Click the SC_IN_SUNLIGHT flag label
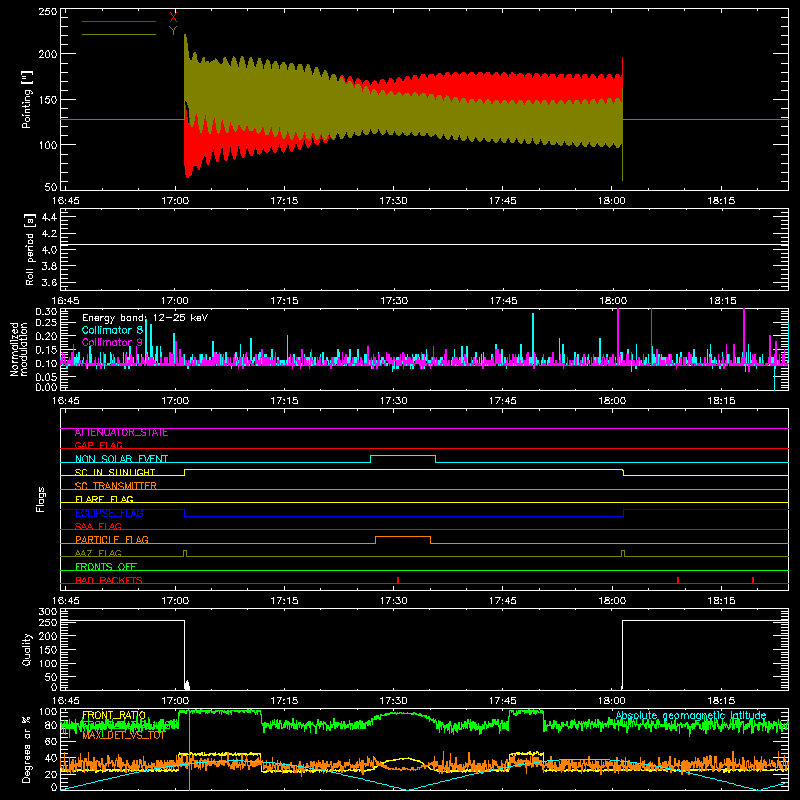This screenshot has height=800, width=800. point(115,472)
